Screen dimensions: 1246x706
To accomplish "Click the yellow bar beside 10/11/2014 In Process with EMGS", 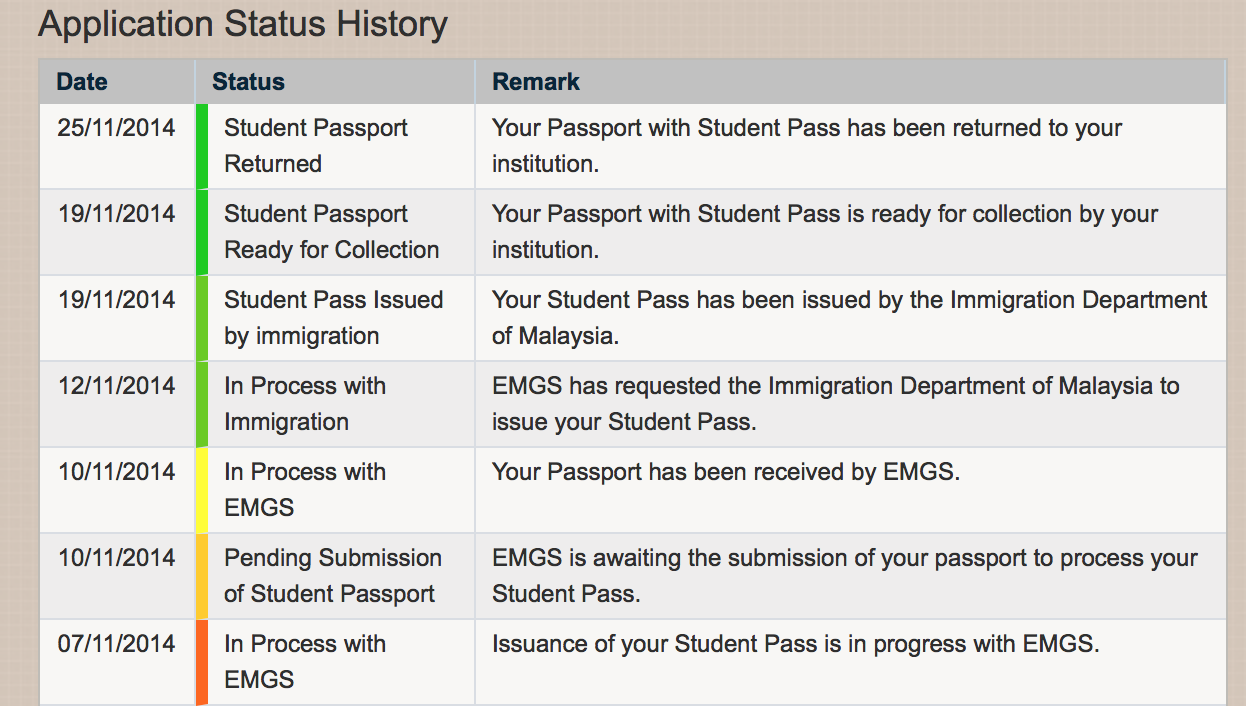I will [x=202, y=490].
